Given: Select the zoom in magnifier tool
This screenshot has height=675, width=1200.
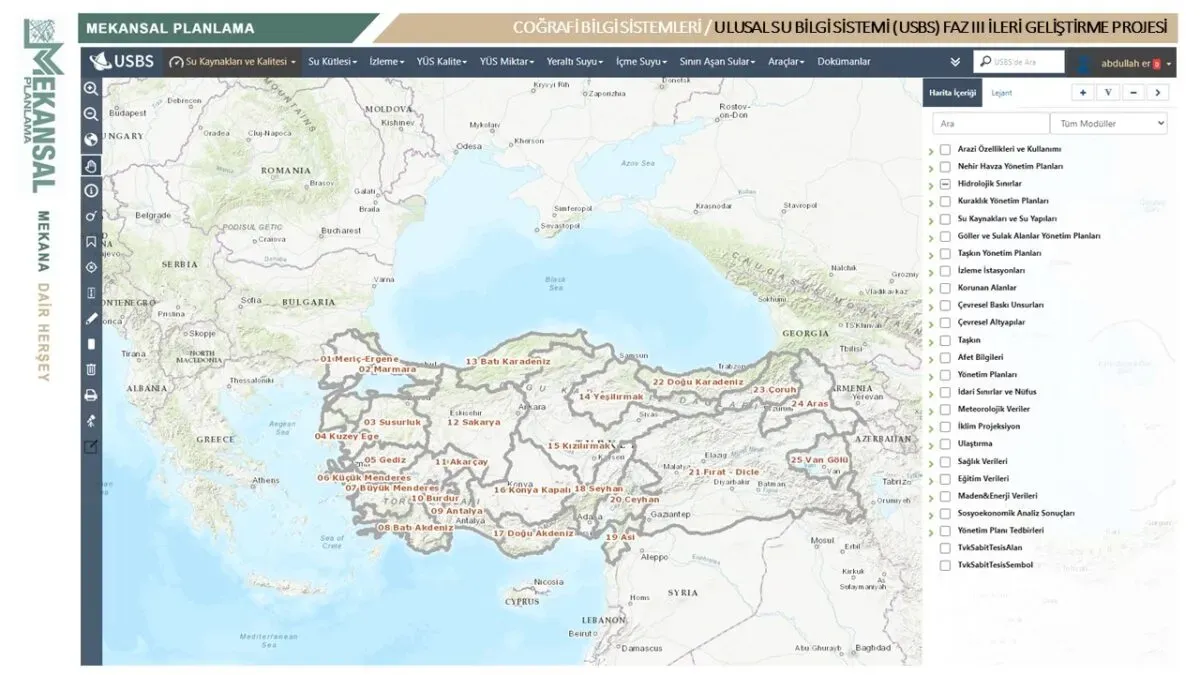Looking at the screenshot, I should click(x=91, y=88).
